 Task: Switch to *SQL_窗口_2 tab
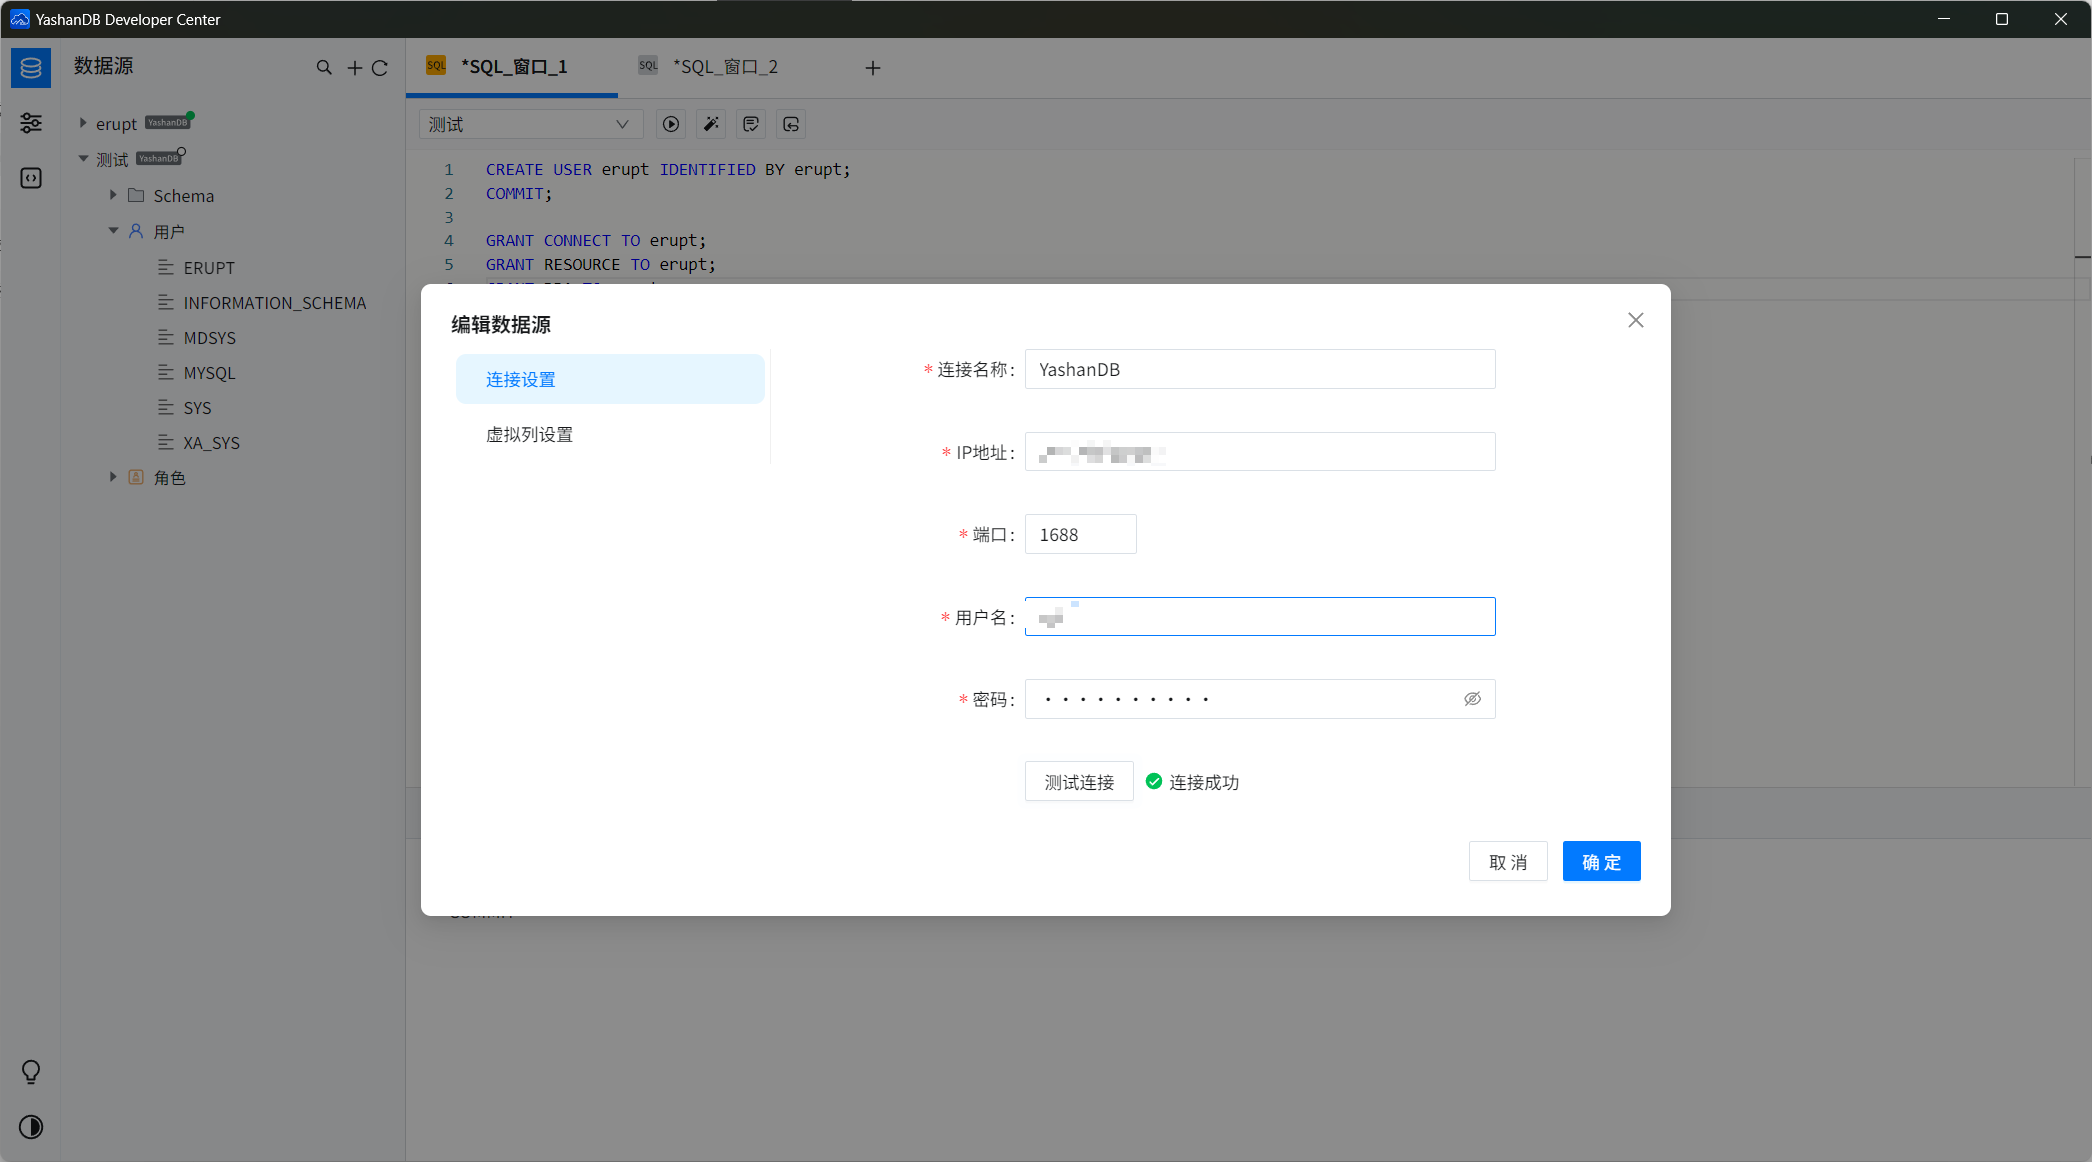[725, 67]
